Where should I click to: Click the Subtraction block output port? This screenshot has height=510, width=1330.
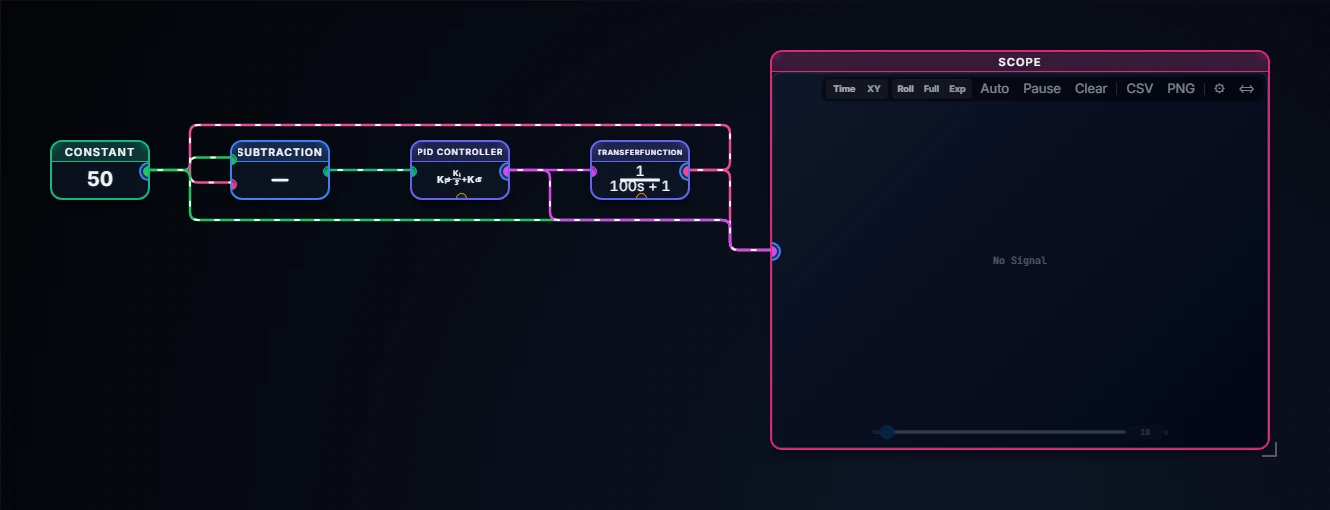coord(327,171)
